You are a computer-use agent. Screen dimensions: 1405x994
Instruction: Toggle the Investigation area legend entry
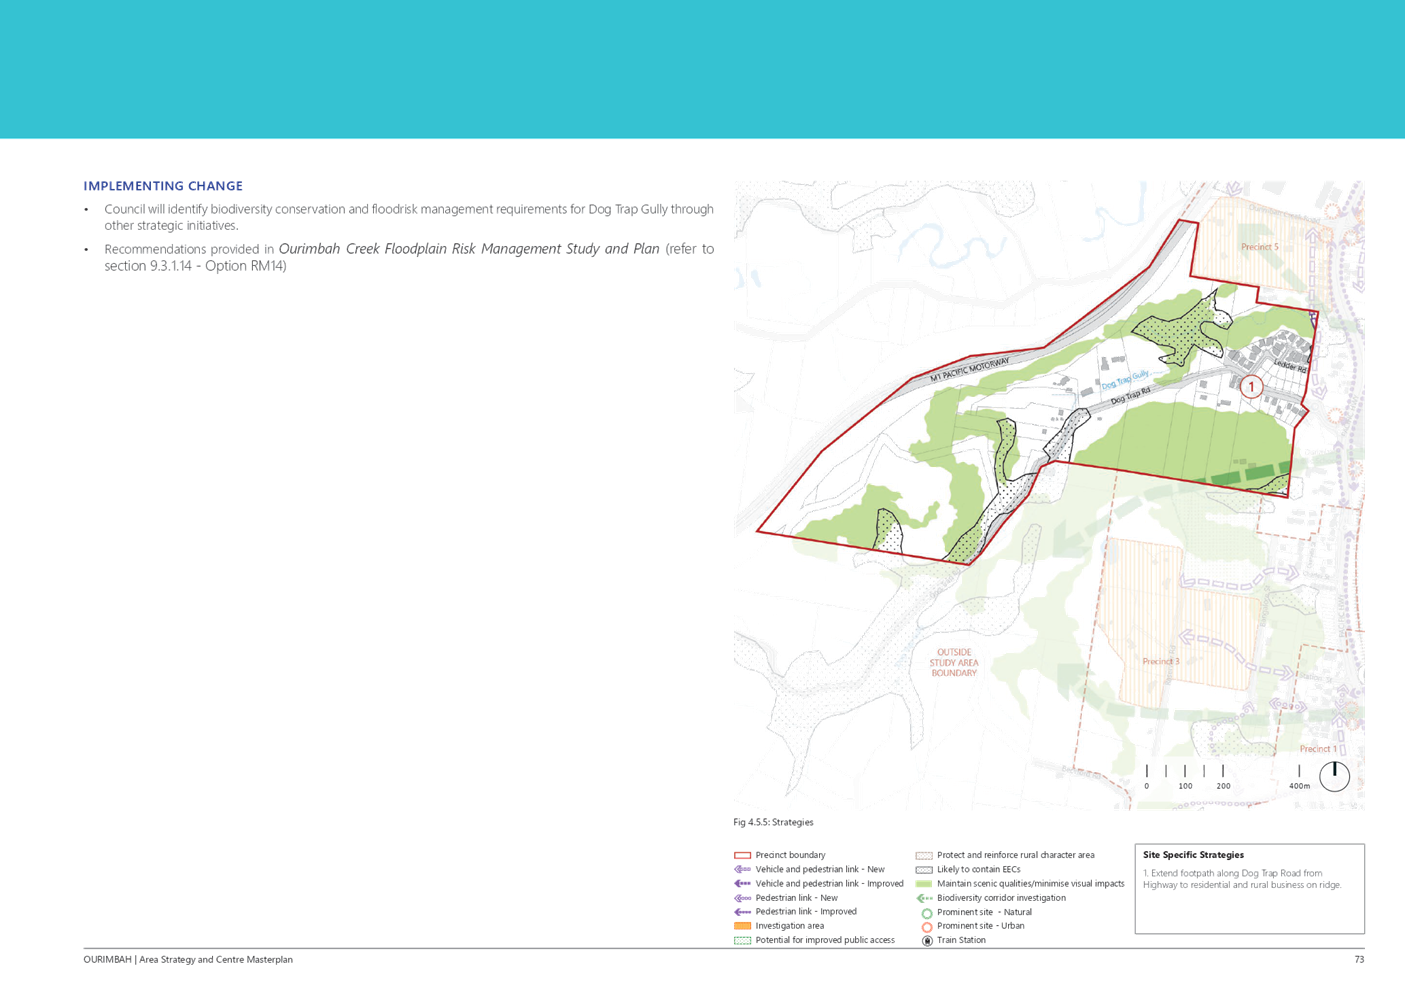[x=743, y=924]
